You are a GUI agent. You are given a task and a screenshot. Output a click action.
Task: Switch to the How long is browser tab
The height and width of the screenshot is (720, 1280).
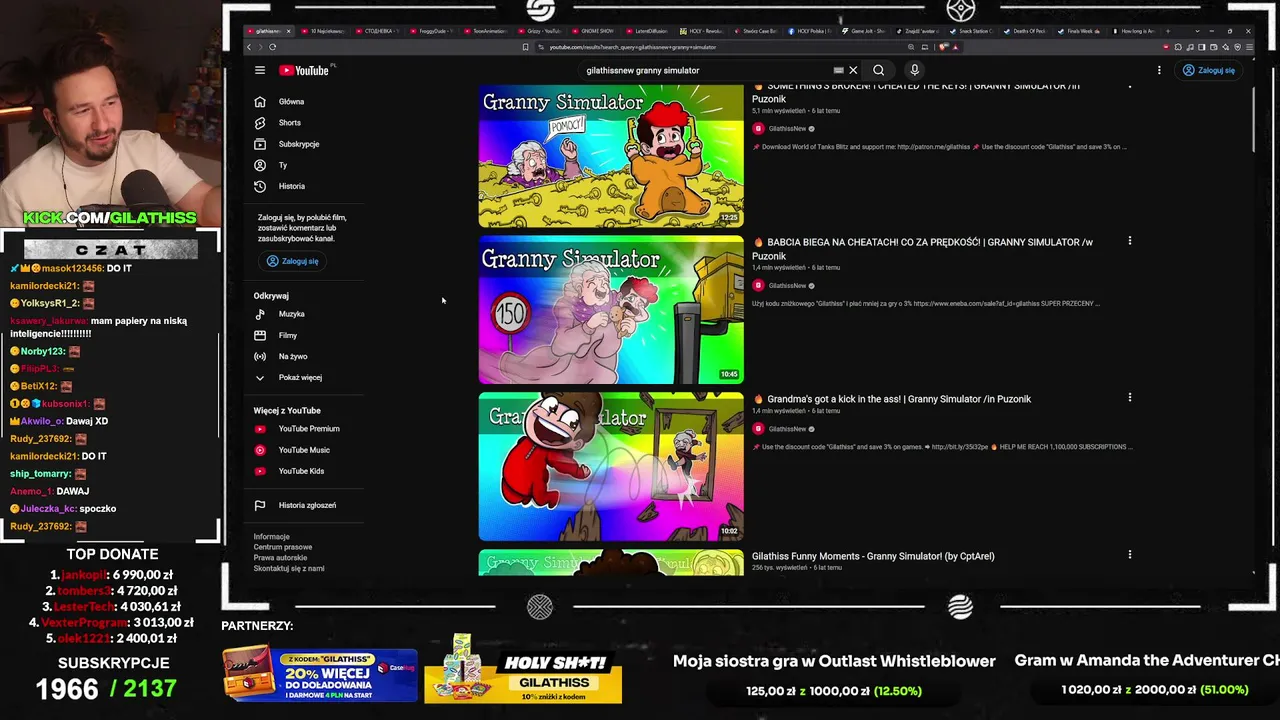click(x=1132, y=31)
